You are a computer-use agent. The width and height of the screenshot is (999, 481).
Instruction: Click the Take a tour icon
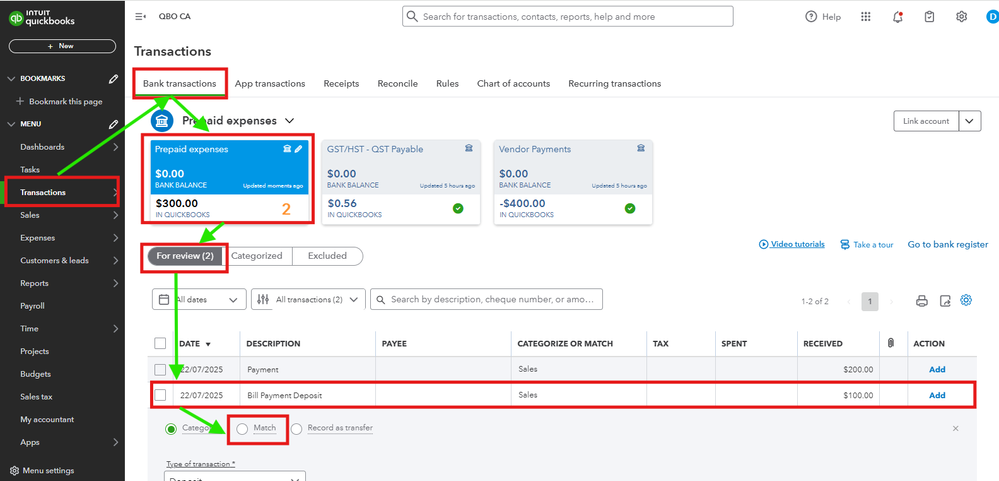(845, 245)
